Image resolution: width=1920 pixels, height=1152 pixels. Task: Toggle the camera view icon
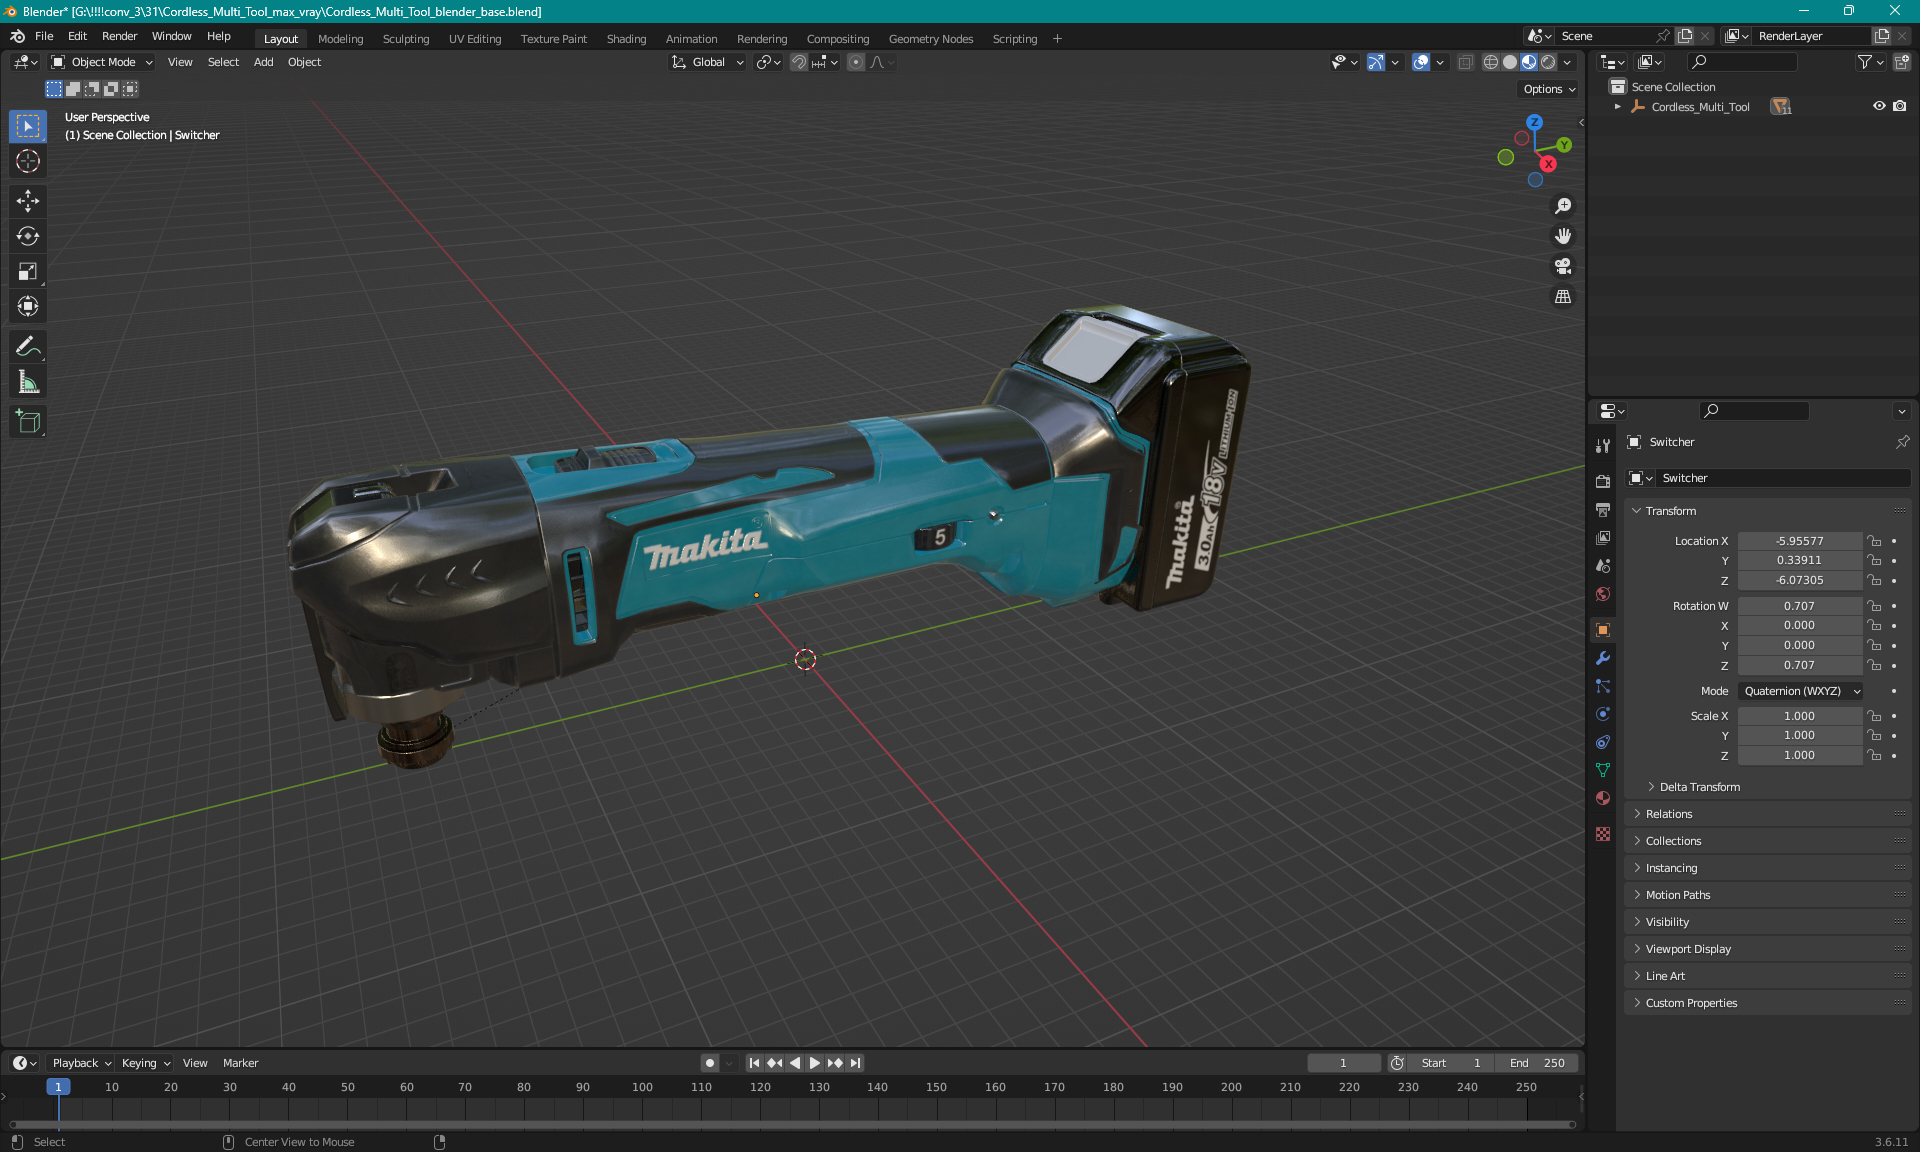[1563, 266]
